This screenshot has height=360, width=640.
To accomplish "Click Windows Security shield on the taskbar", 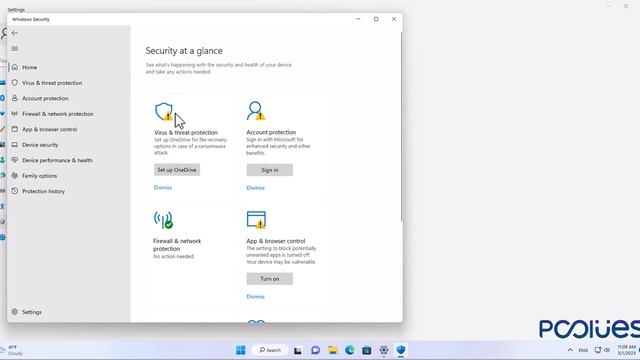I will tap(401, 350).
